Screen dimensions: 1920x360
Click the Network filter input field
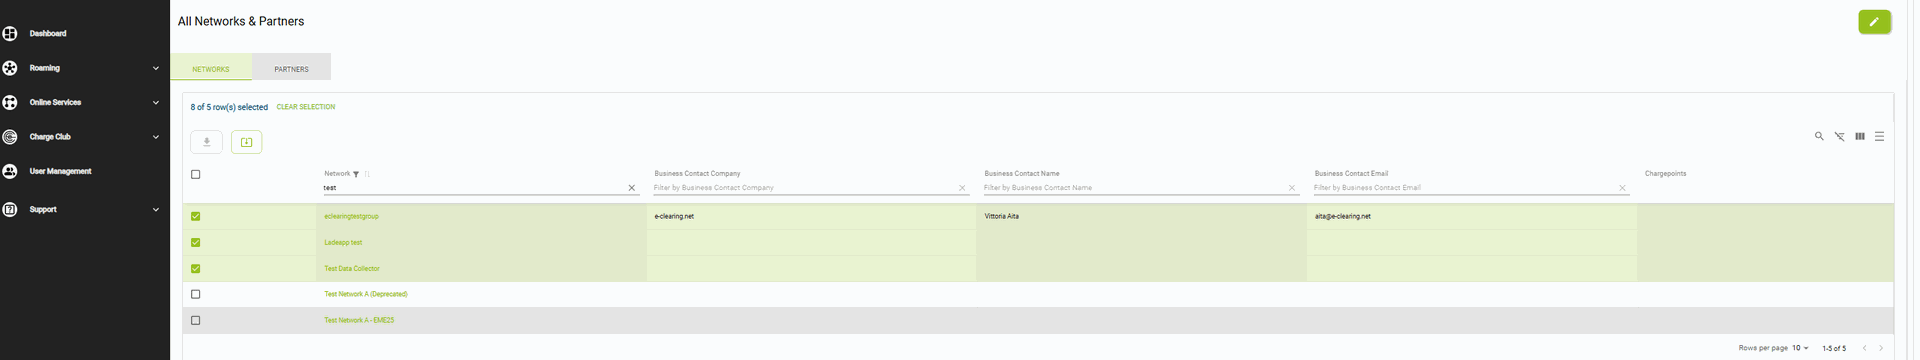[x=473, y=188]
